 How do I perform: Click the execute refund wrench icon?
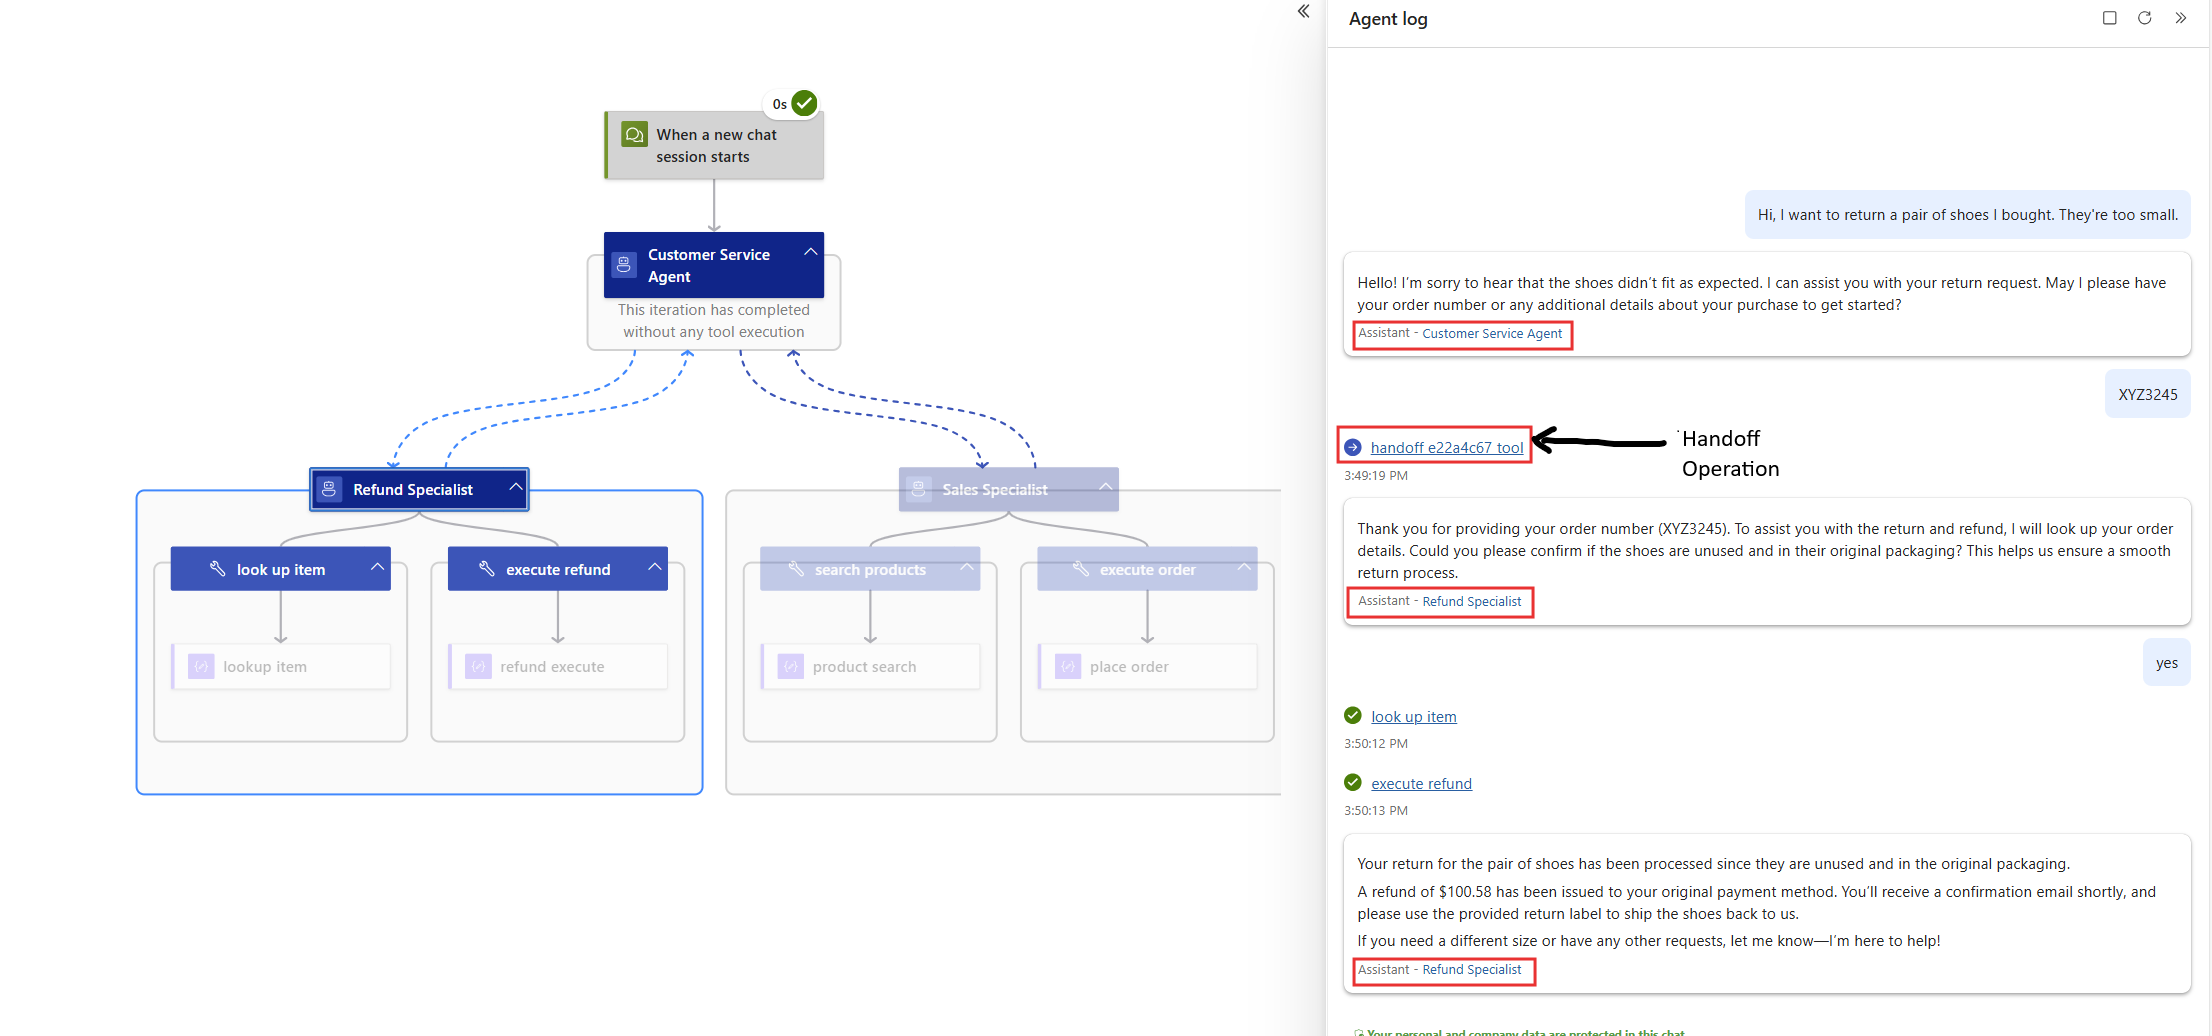pos(487,569)
